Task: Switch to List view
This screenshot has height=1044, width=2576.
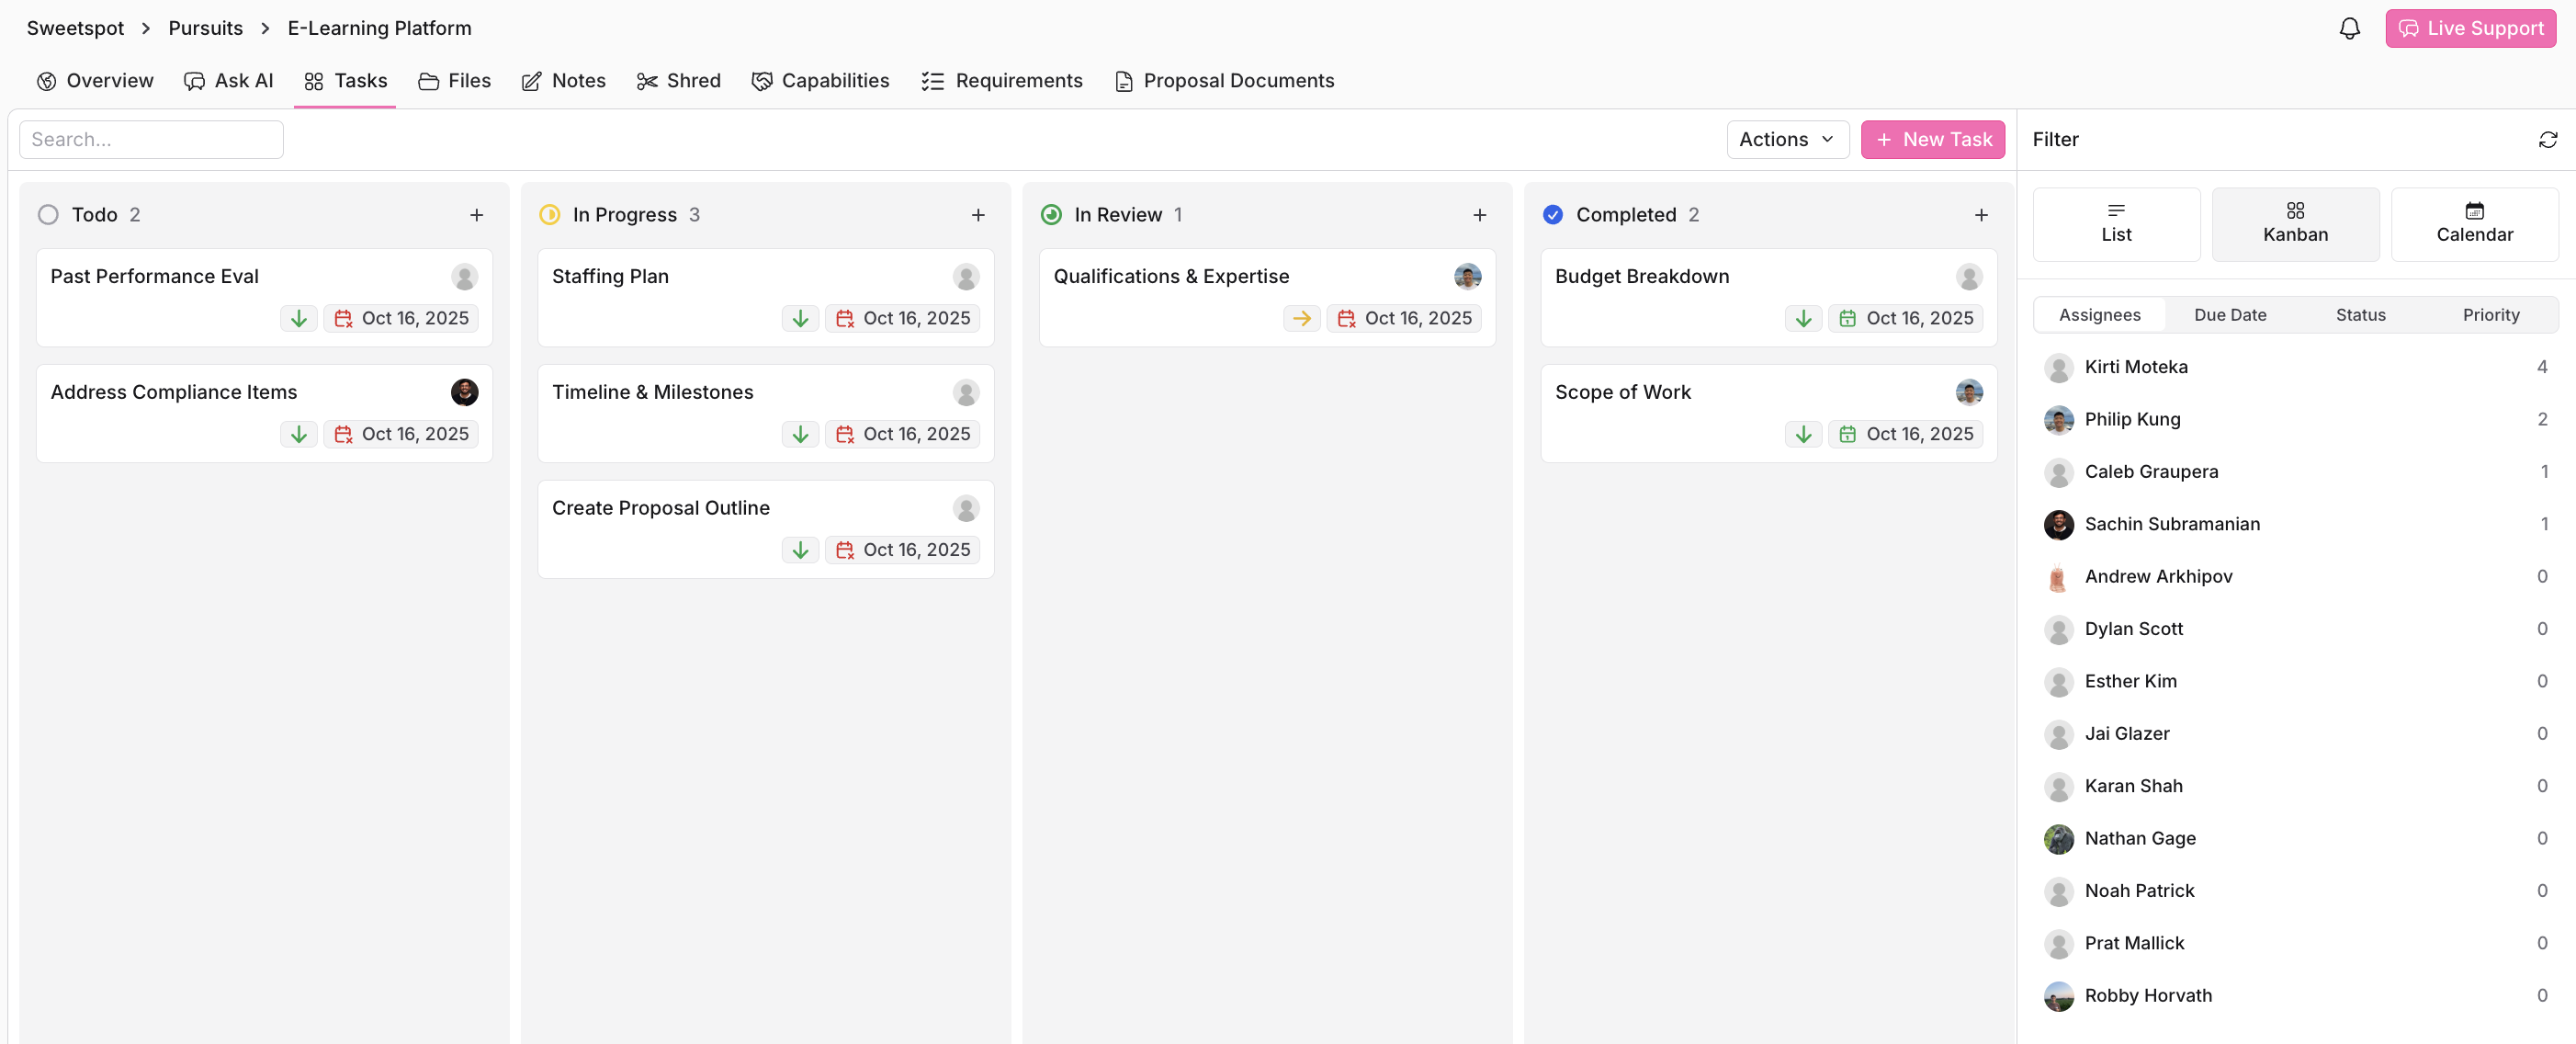Action: click(2115, 224)
